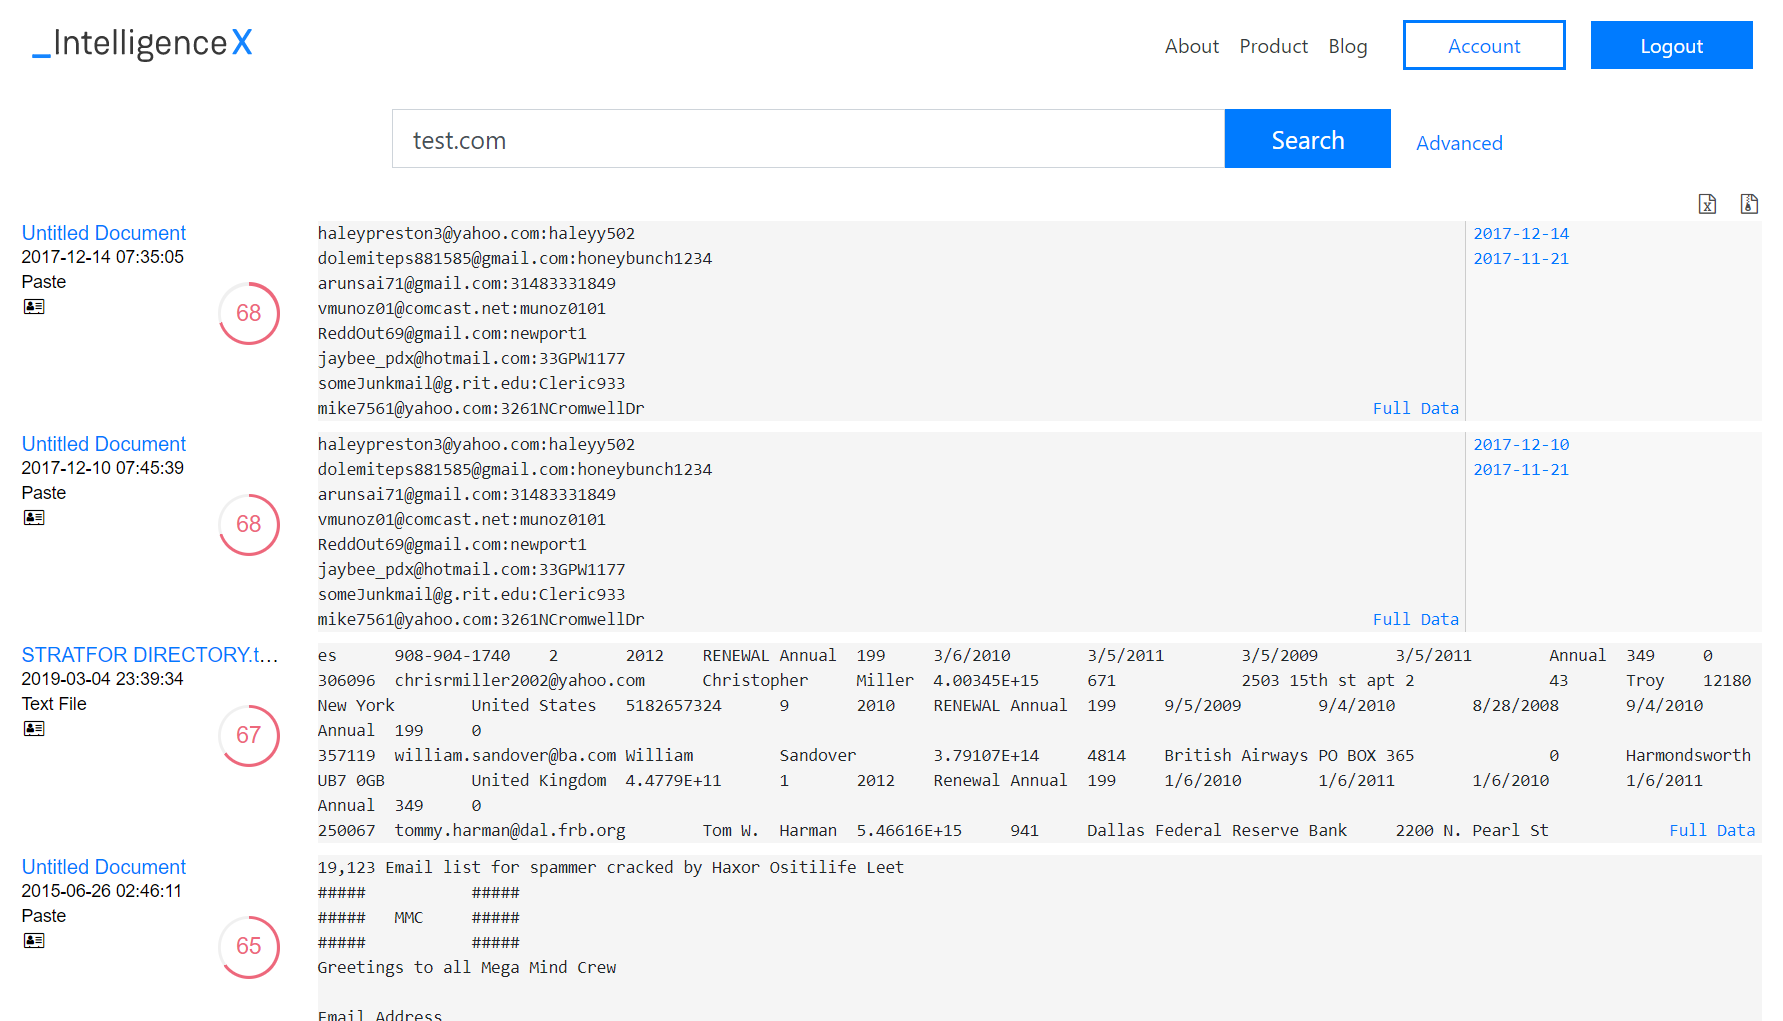
Task: Click ID card icon under 2017-12-14 paste
Action: [34, 307]
